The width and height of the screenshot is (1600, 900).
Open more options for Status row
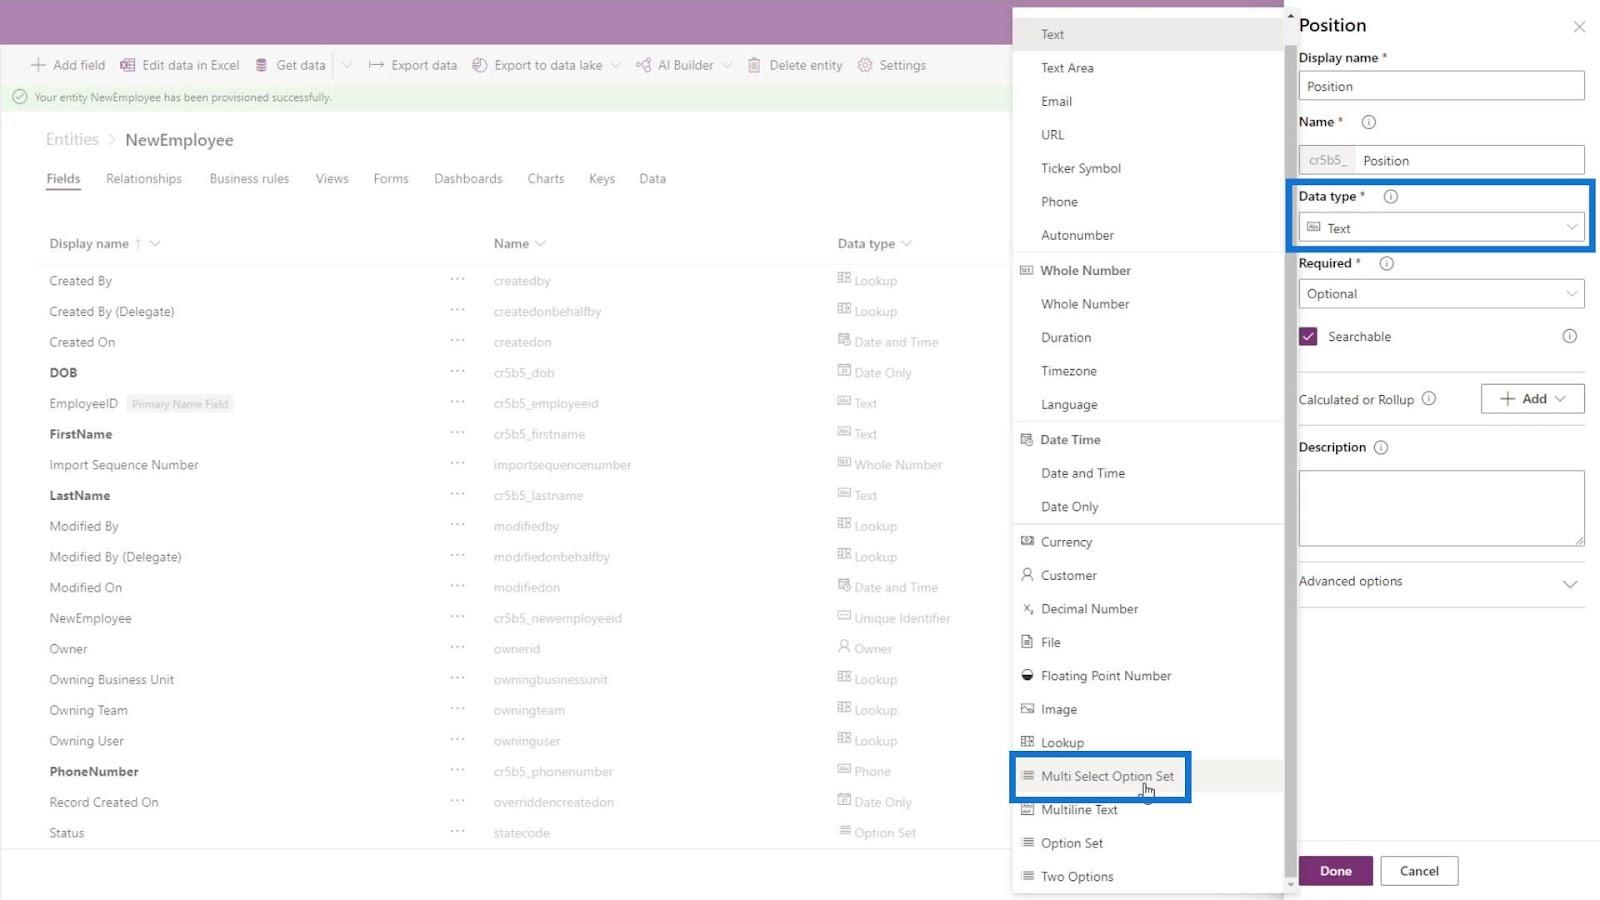coord(457,831)
